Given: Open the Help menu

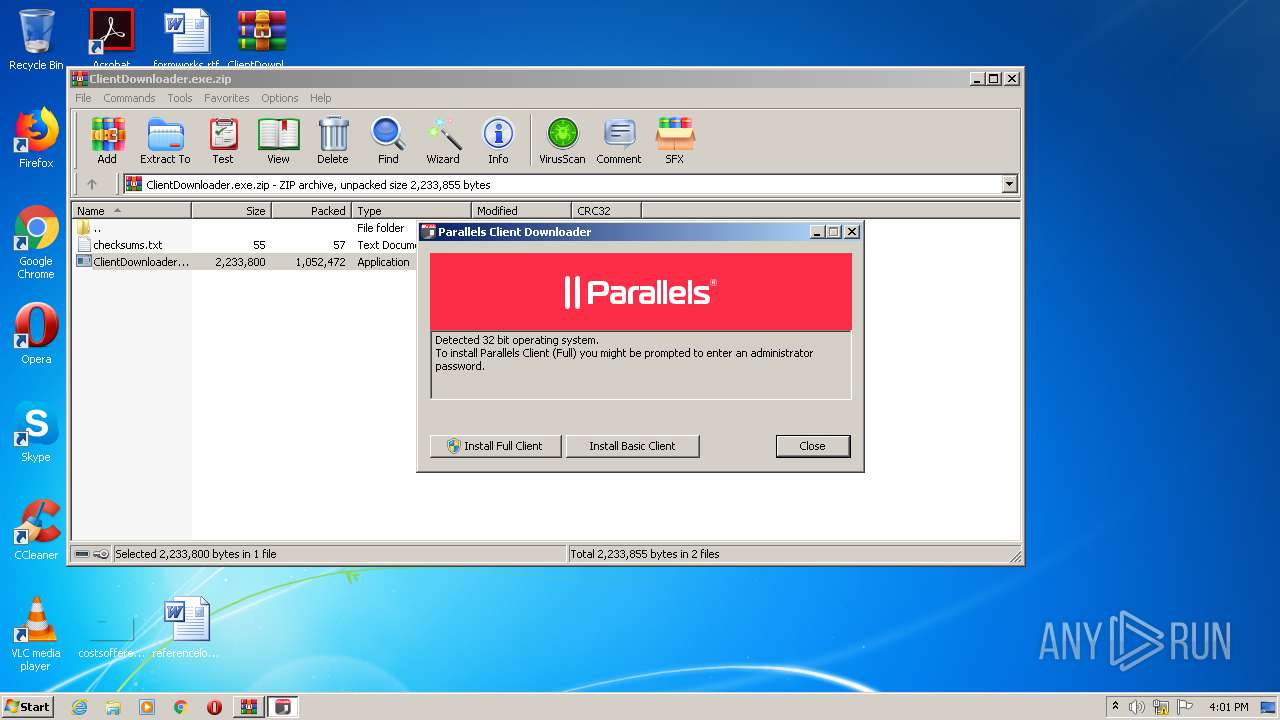Looking at the screenshot, I should [320, 98].
